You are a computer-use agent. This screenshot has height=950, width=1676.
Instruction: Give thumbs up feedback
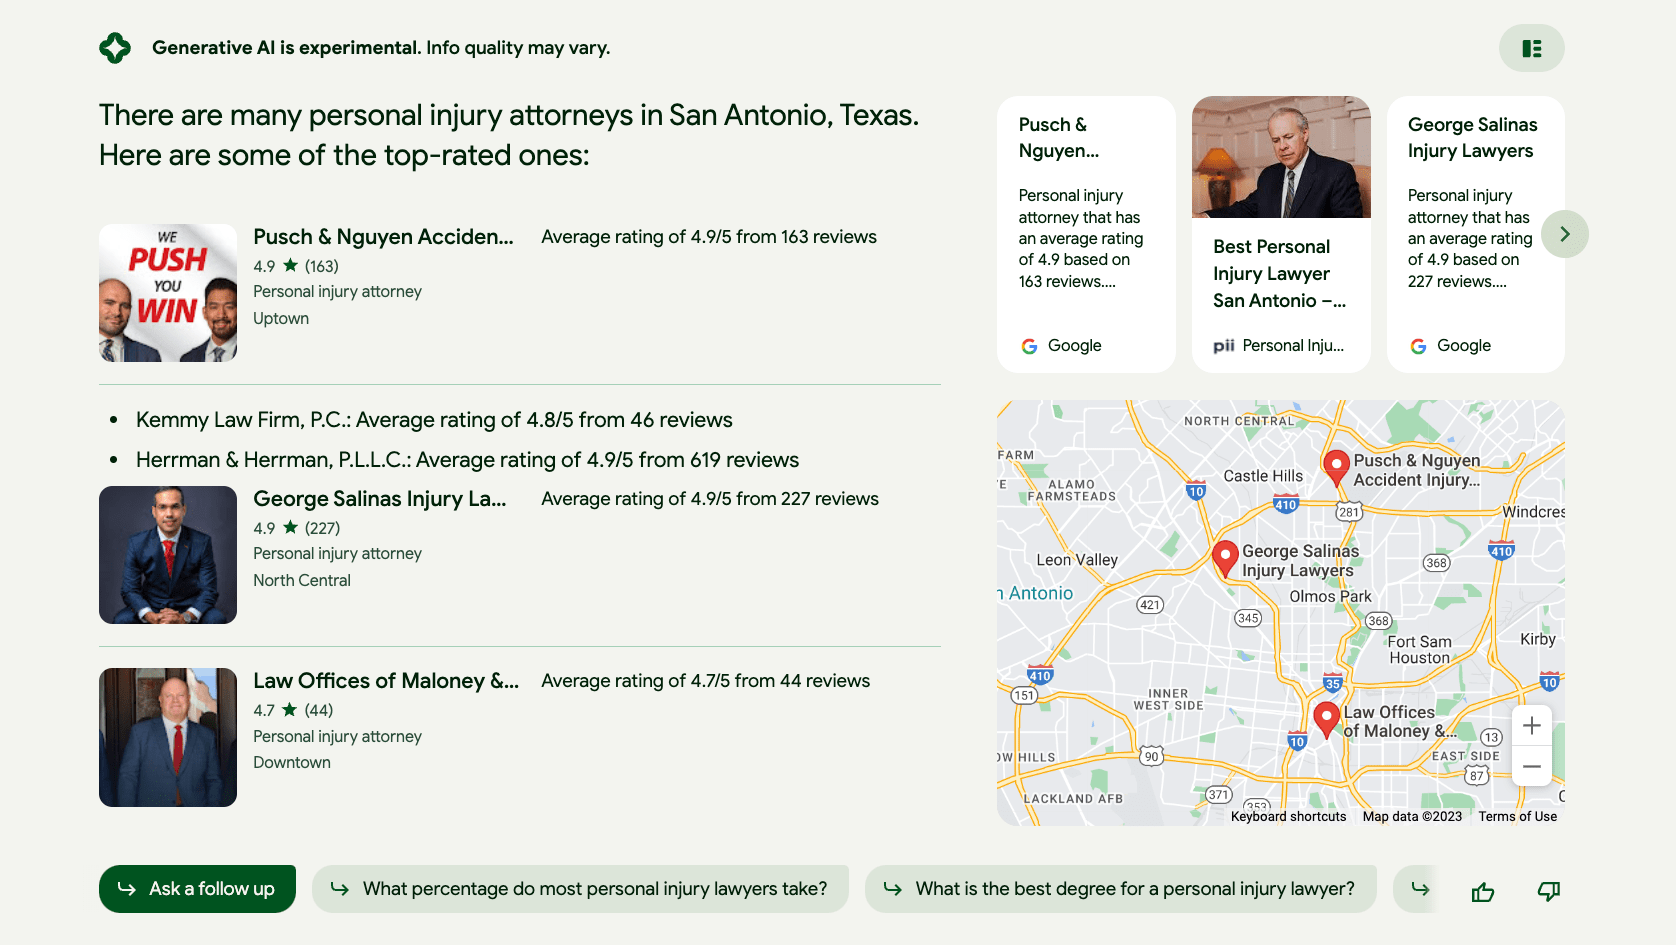pyautogui.click(x=1483, y=891)
